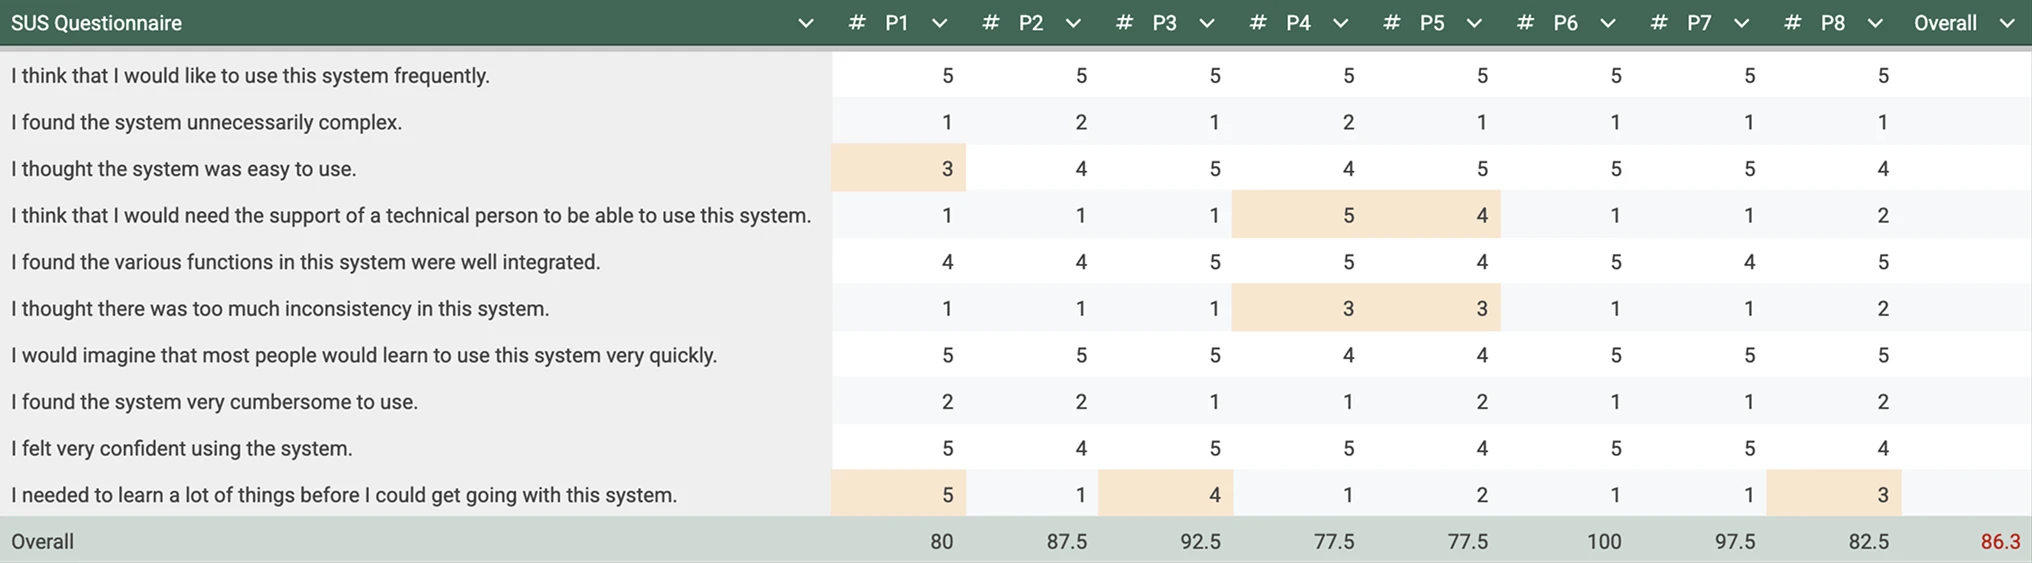Select row about needing technical person support

(1016, 215)
